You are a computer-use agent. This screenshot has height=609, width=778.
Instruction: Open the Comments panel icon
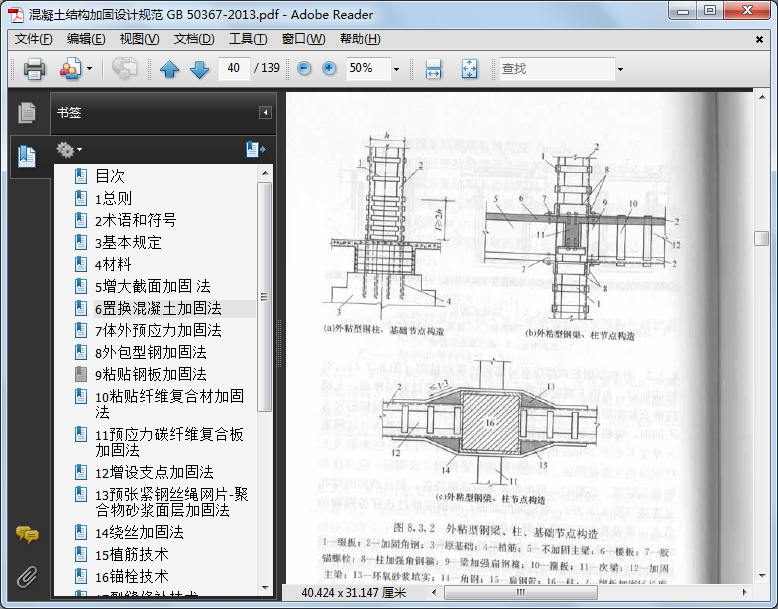[27, 535]
